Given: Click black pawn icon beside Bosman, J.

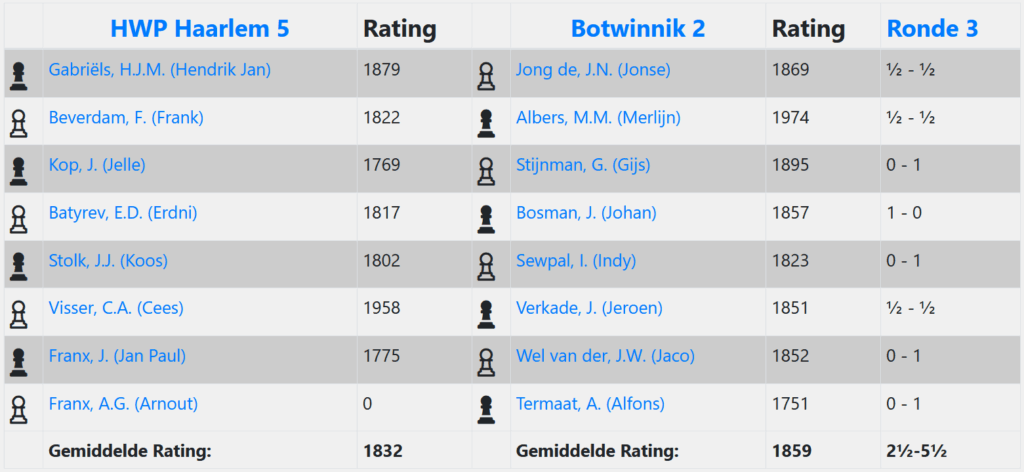Looking at the screenshot, I should click(486, 218).
